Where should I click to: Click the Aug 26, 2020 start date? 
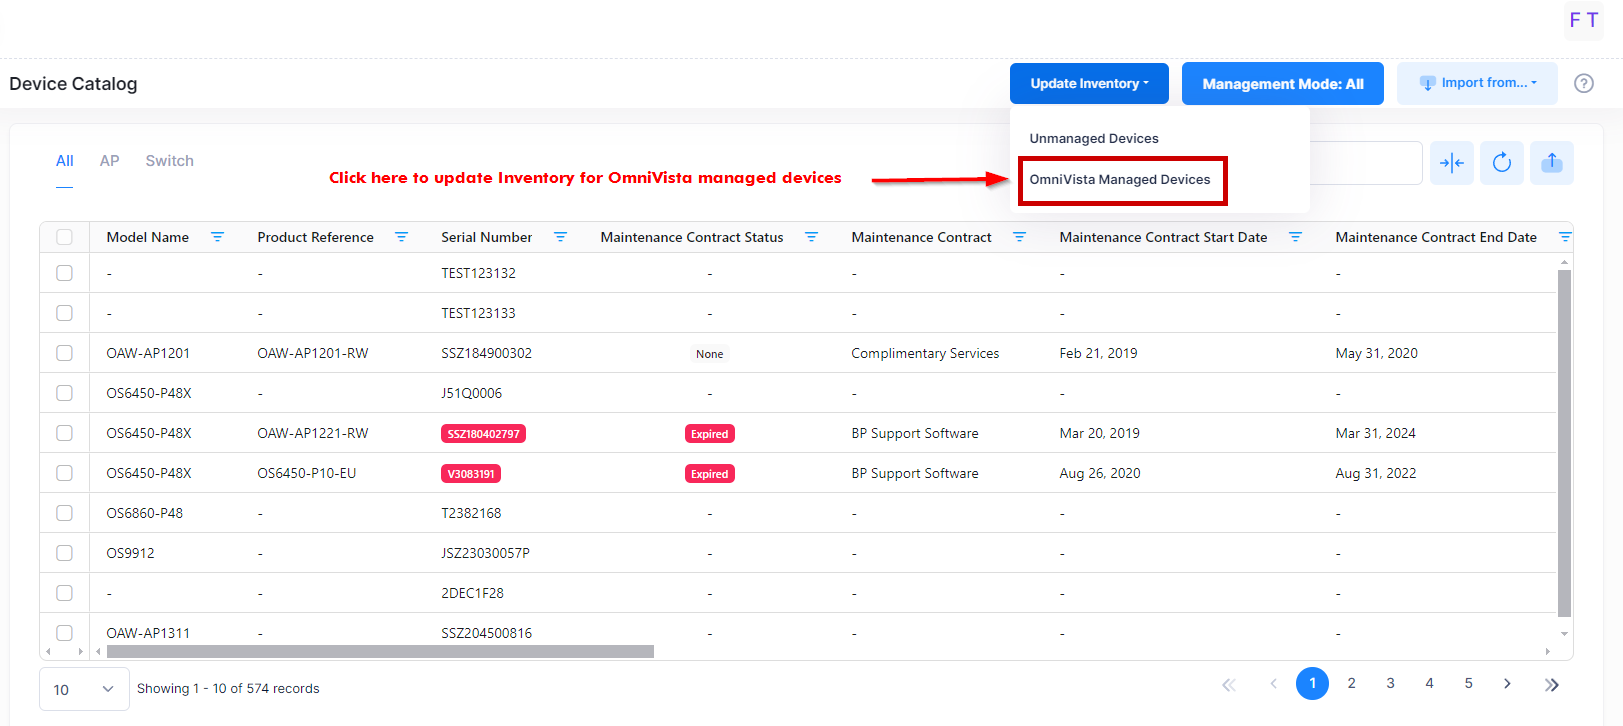coord(1100,473)
